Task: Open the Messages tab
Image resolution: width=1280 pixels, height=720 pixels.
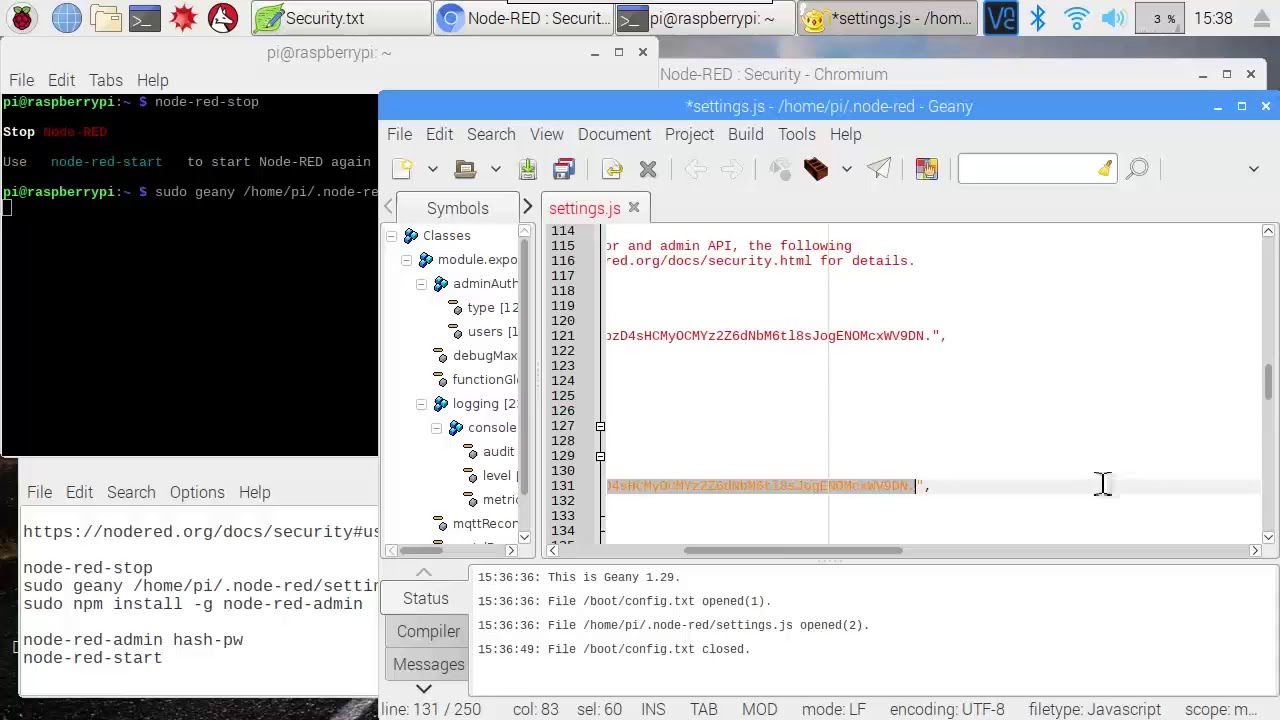Action: (428, 664)
